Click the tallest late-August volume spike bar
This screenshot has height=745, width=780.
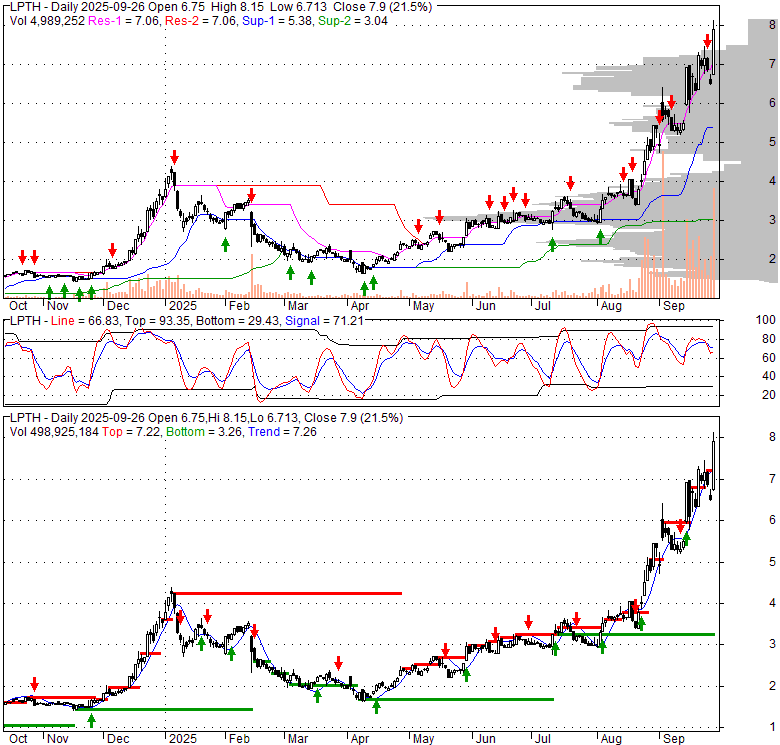(x=663, y=225)
